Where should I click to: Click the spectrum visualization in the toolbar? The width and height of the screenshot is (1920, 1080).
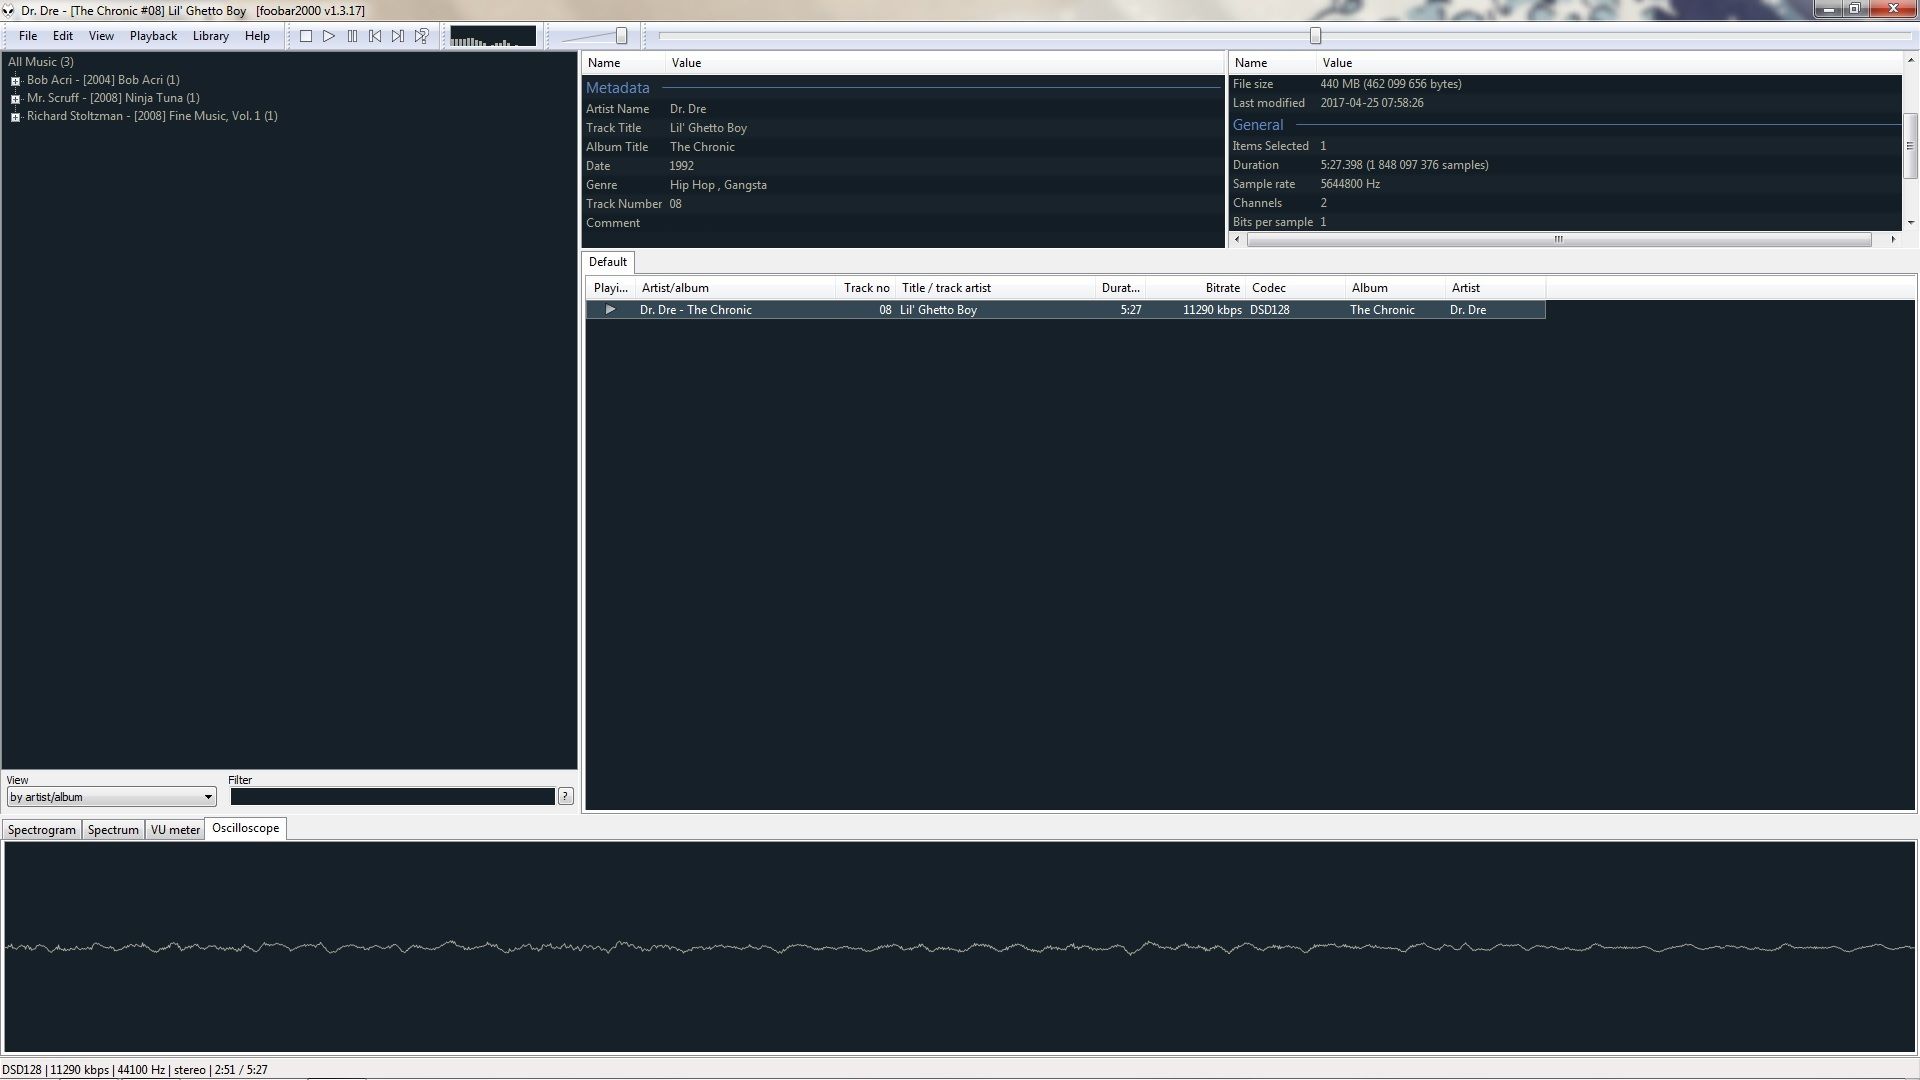[x=492, y=37]
